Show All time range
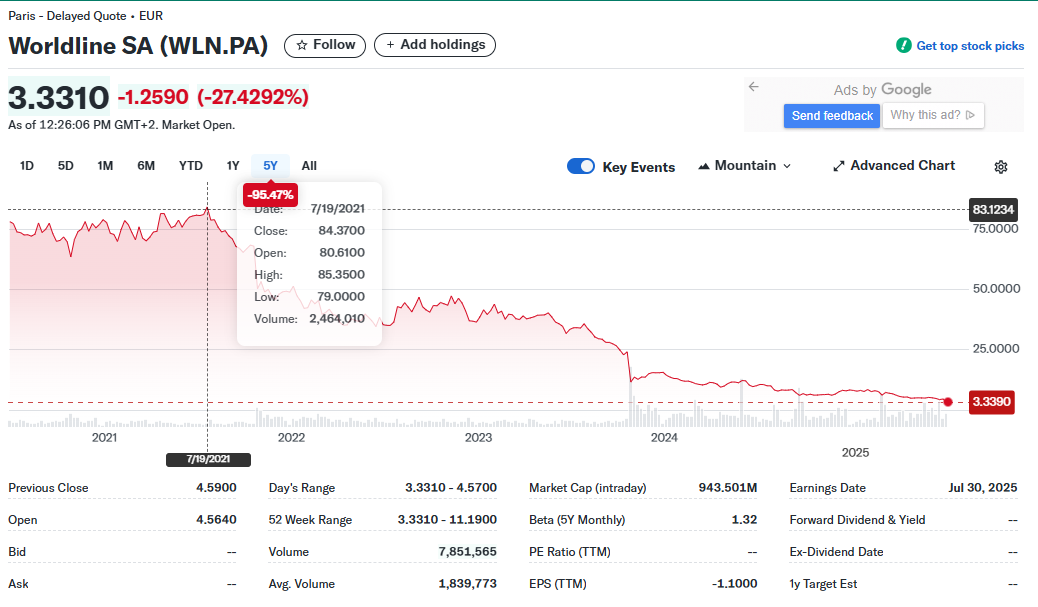 (x=309, y=165)
